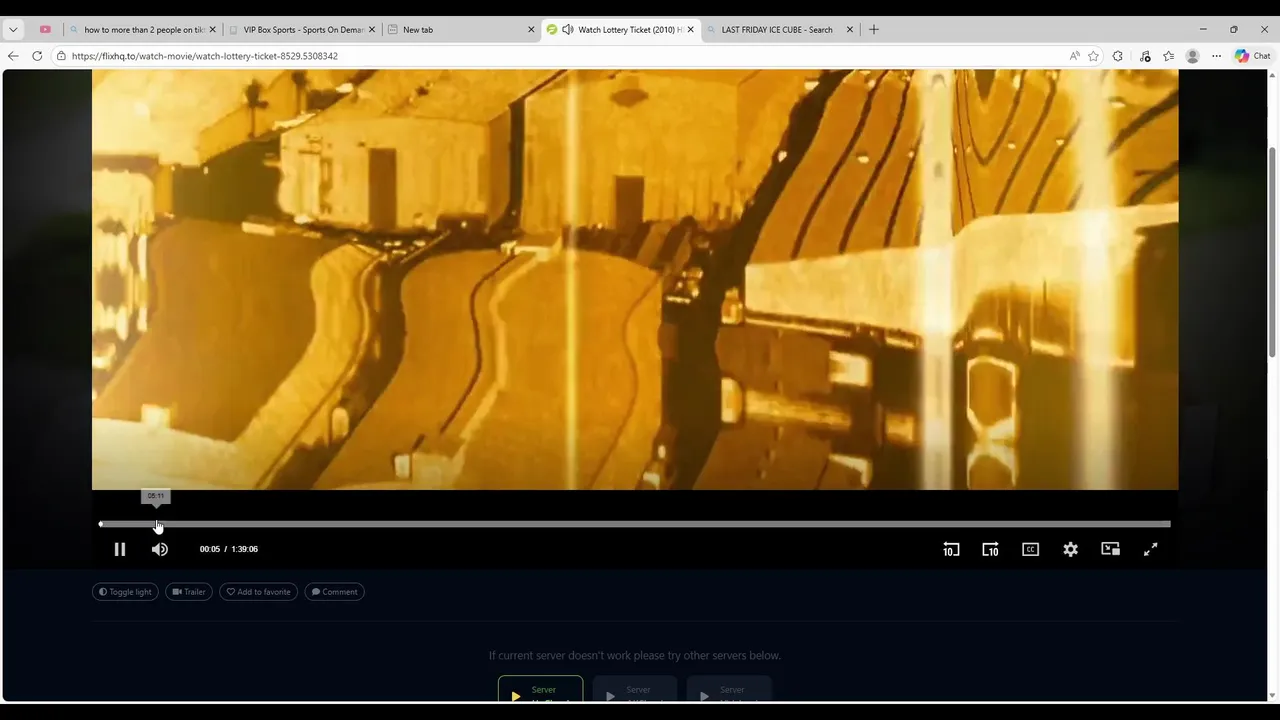Click the scrollbar down arrow
1280x720 pixels.
pyautogui.click(x=1272, y=695)
